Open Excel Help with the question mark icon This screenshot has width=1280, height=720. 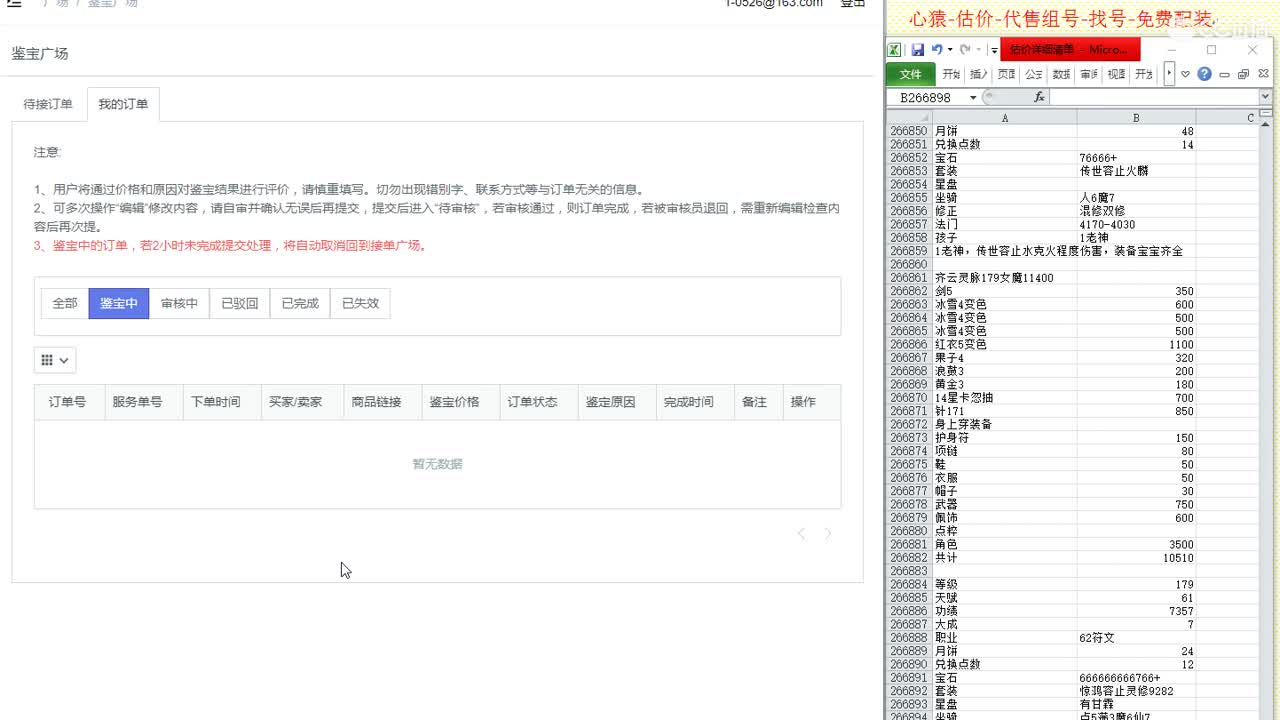(x=1204, y=74)
